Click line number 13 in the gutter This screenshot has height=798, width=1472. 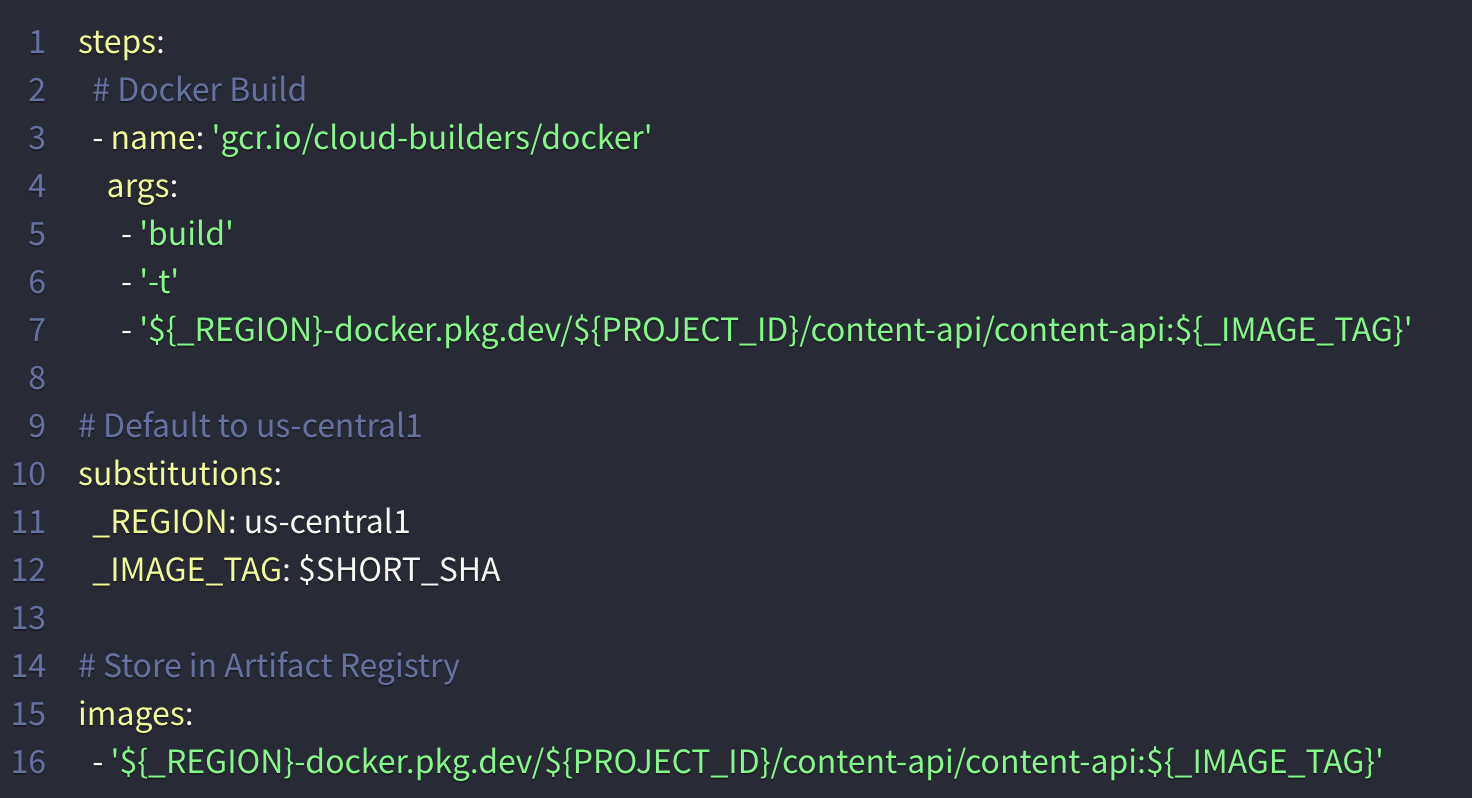coord(29,618)
